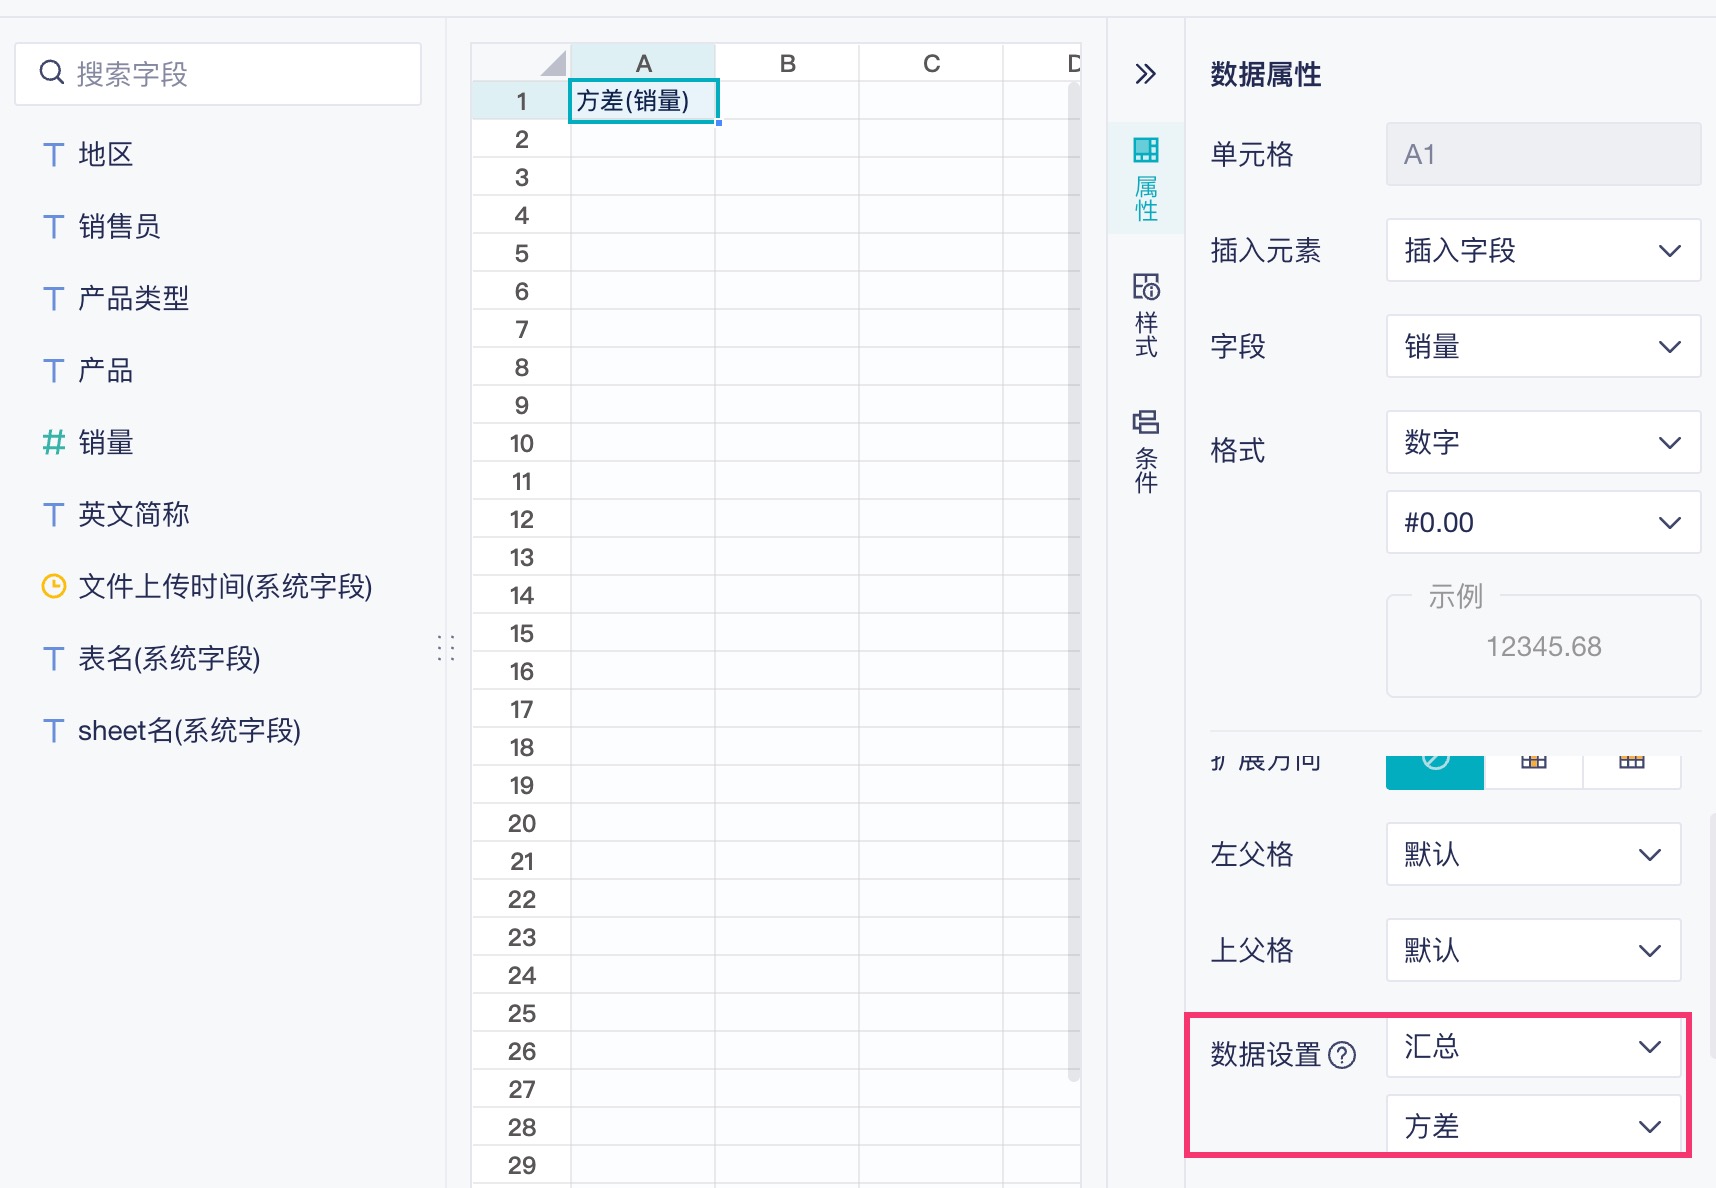Expand the 字段 dropdown showing 销量
Viewport: 1716px width, 1188px height.
tap(1542, 346)
